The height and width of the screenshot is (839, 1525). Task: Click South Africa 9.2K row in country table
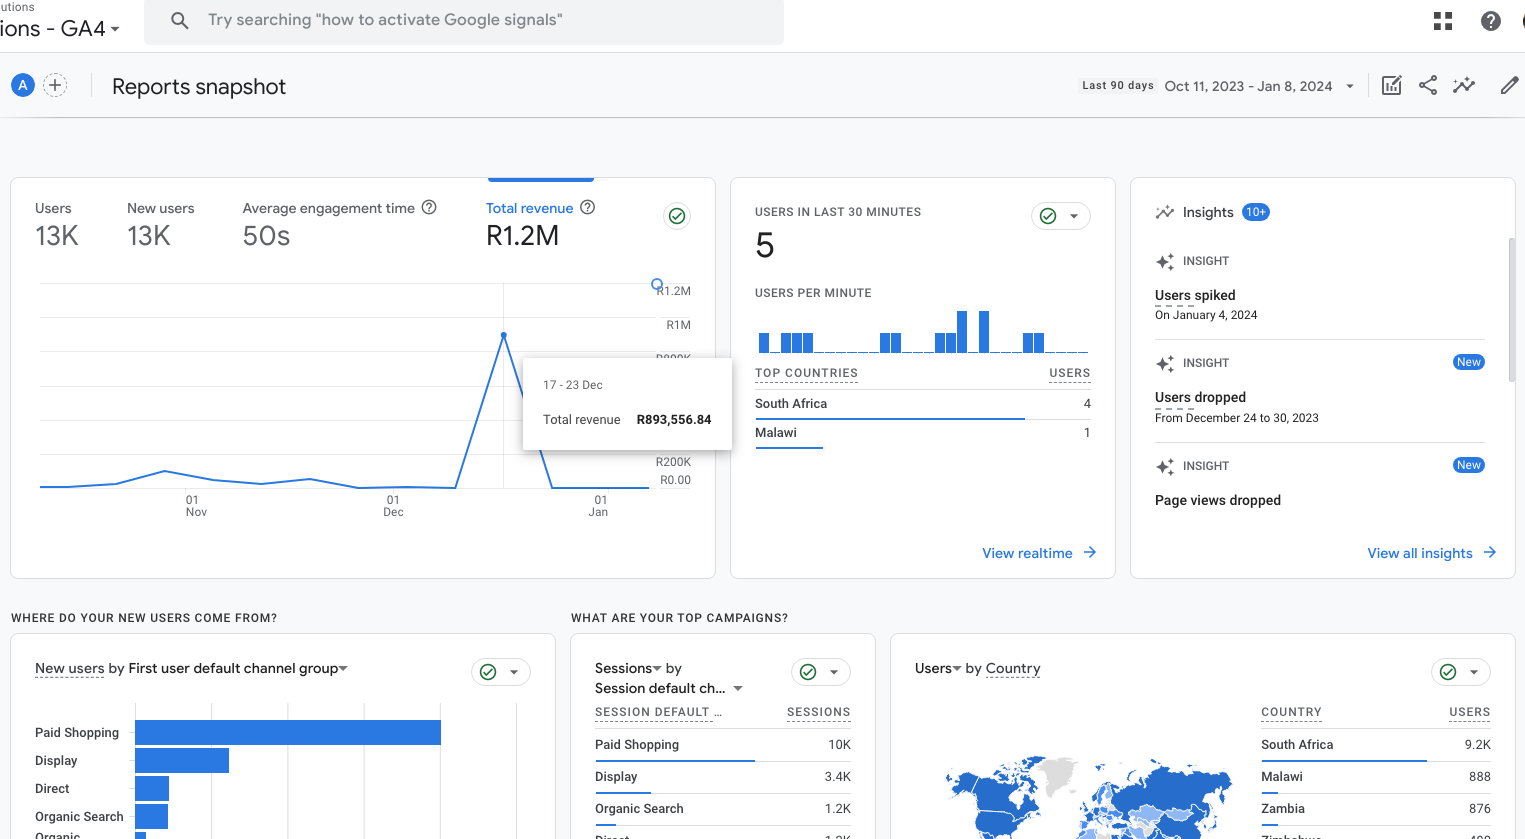[1375, 745]
